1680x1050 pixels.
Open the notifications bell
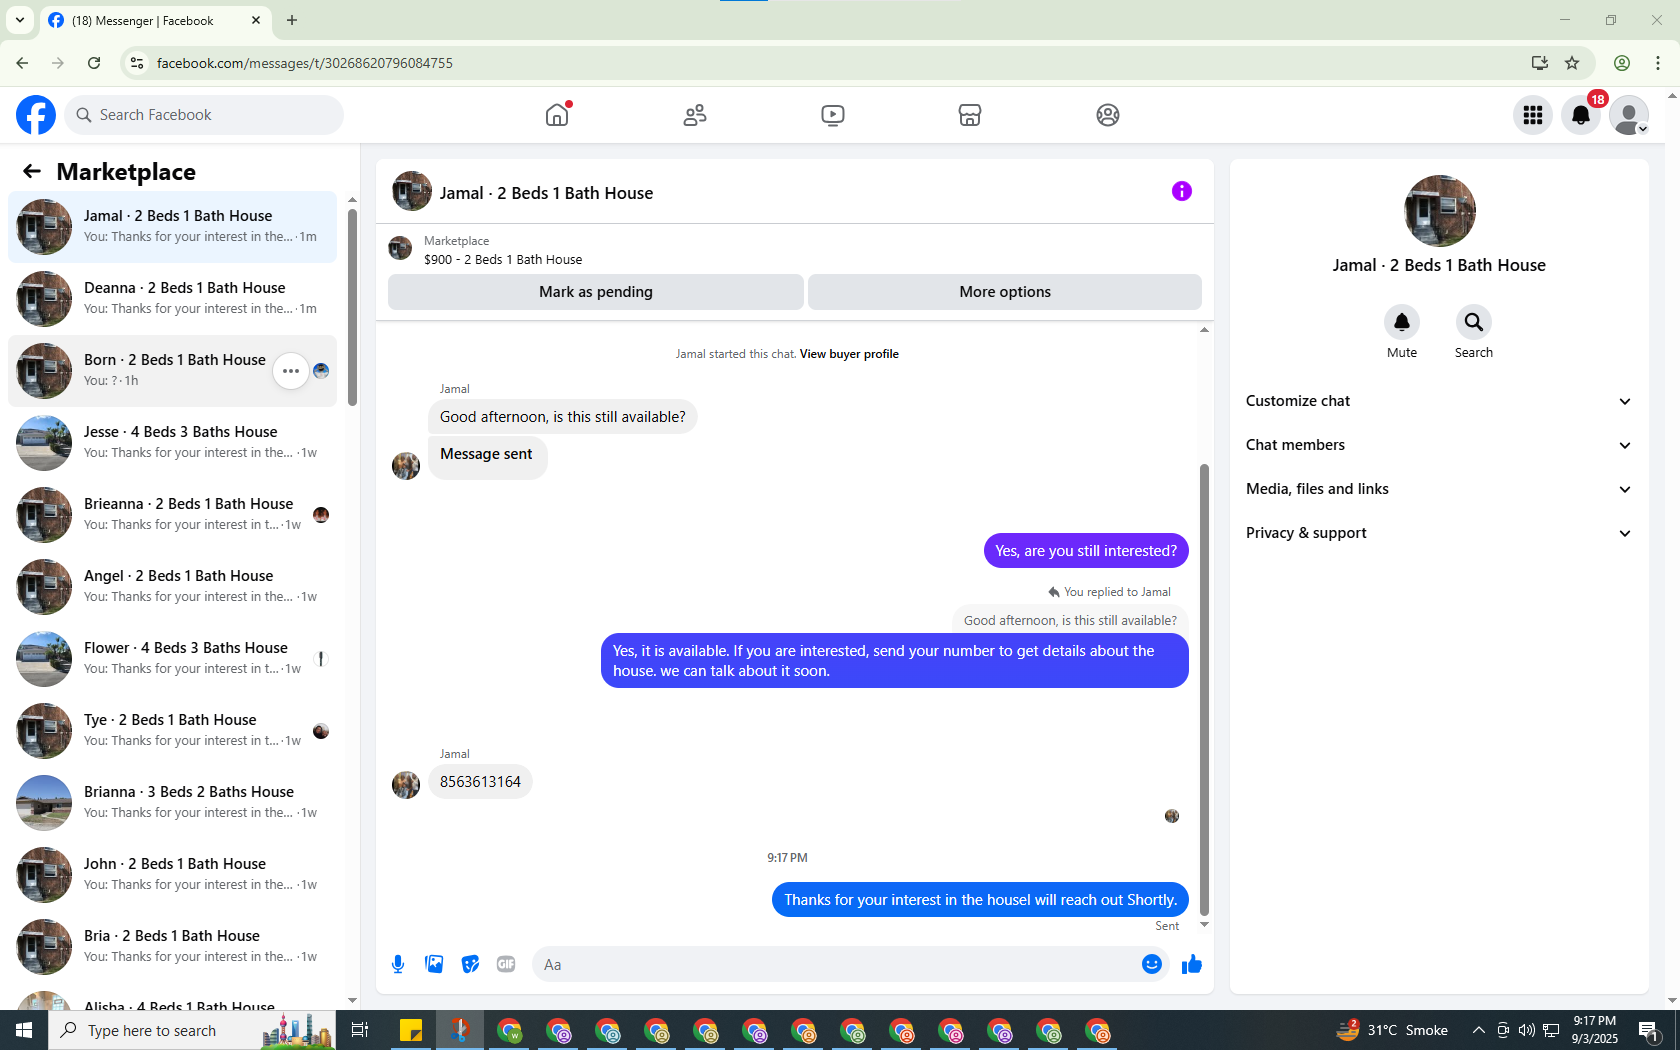coord(1581,115)
